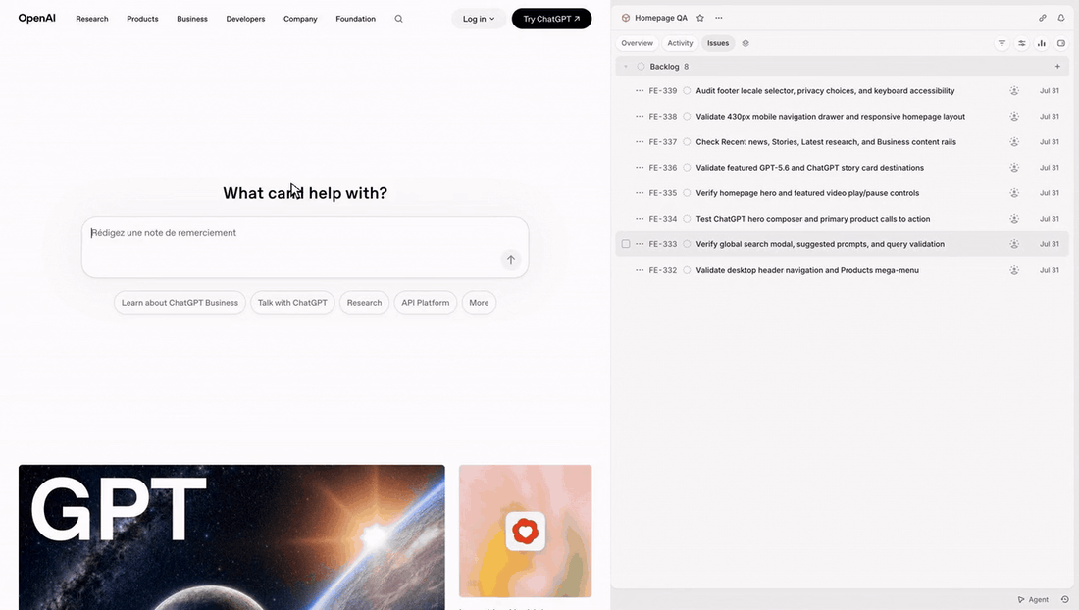Focus the ChatGPT prompt input box
This screenshot has width=1079, height=610.
(x=305, y=247)
